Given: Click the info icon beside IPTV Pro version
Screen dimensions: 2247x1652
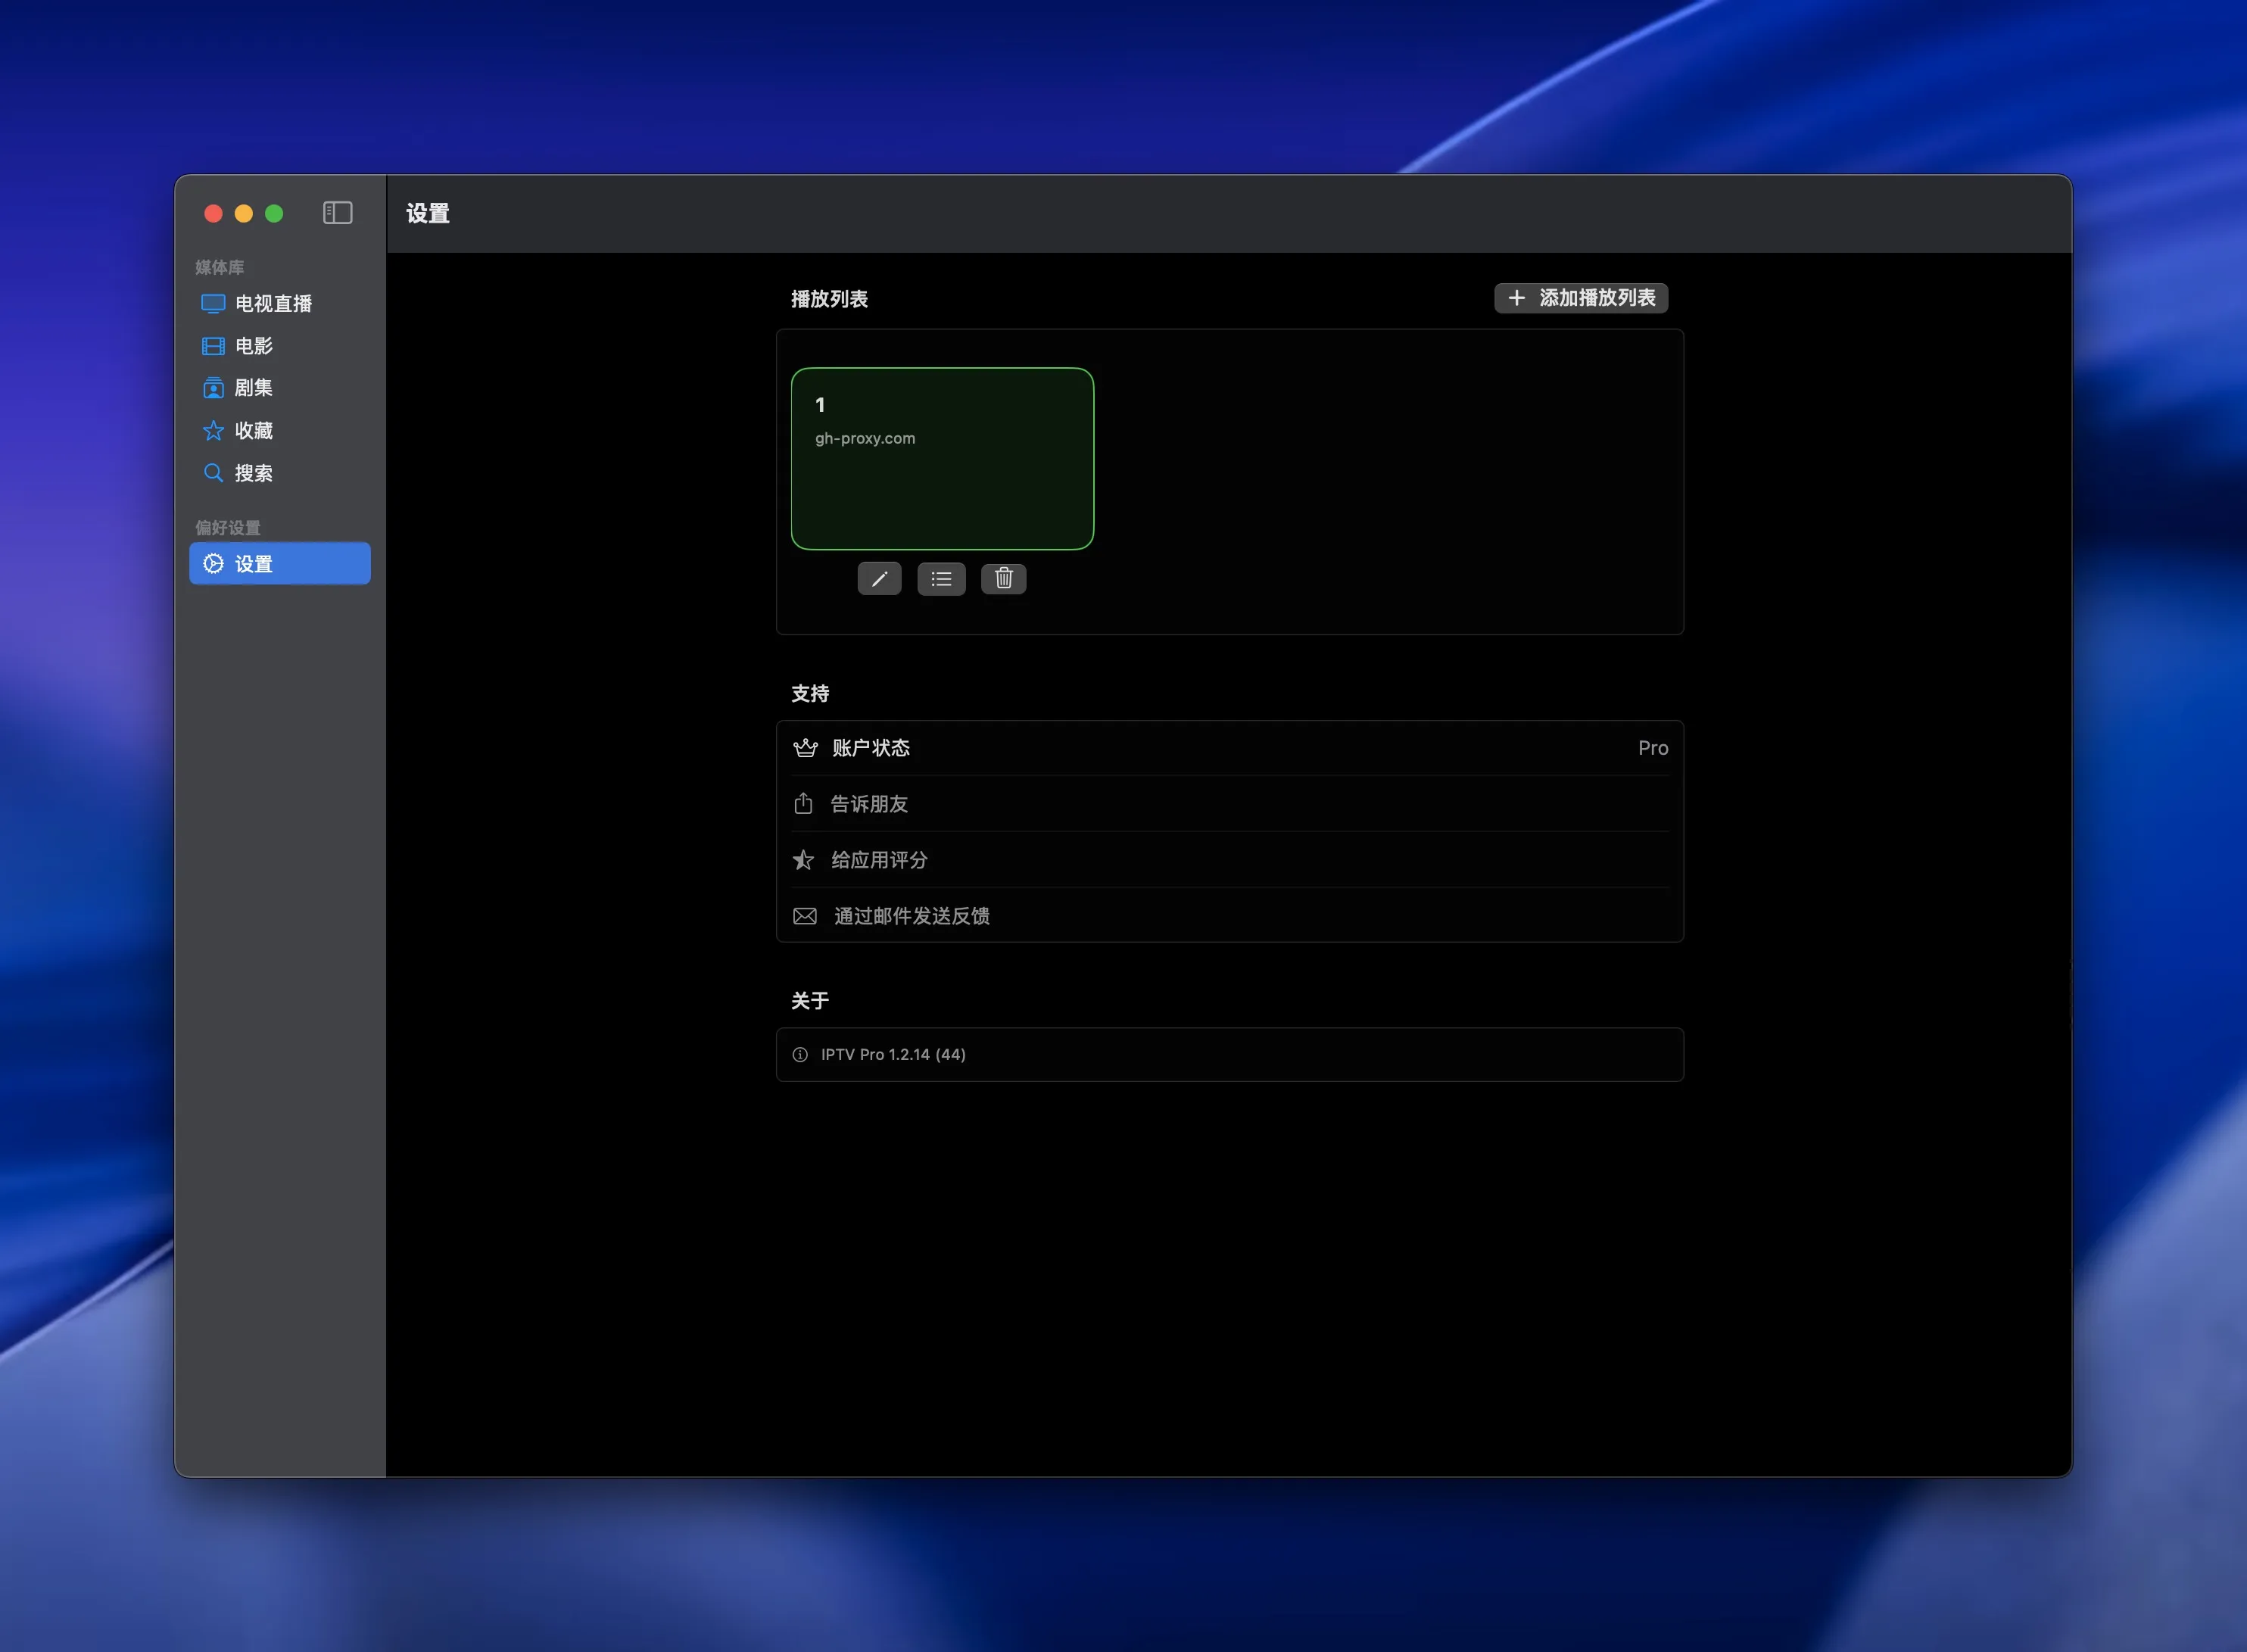Looking at the screenshot, I should pyautogui.click(x=800, y=1055).
